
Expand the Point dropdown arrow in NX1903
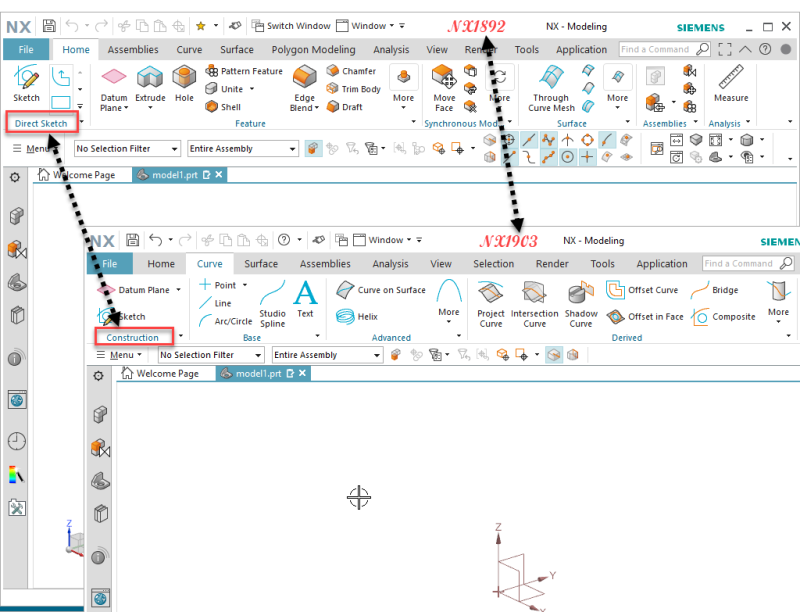pos(245,285)
